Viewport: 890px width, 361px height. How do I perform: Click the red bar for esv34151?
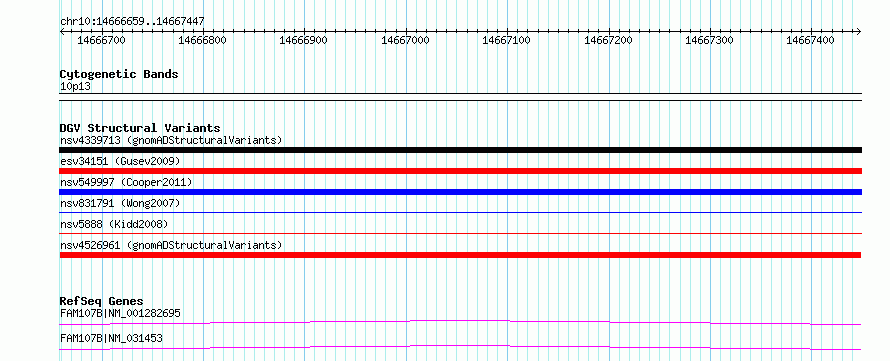pos(460,171)
